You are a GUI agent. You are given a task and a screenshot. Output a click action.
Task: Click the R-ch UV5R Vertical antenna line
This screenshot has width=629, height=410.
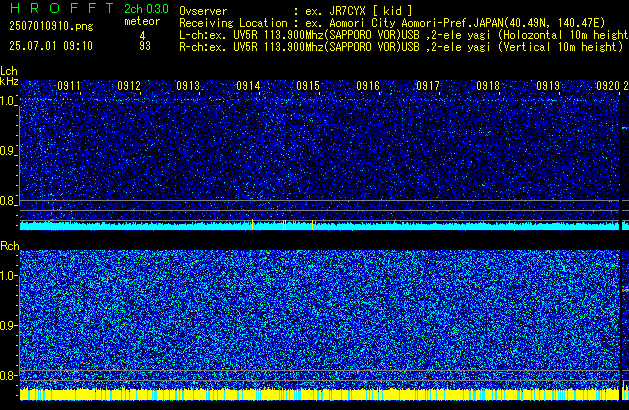401,47
